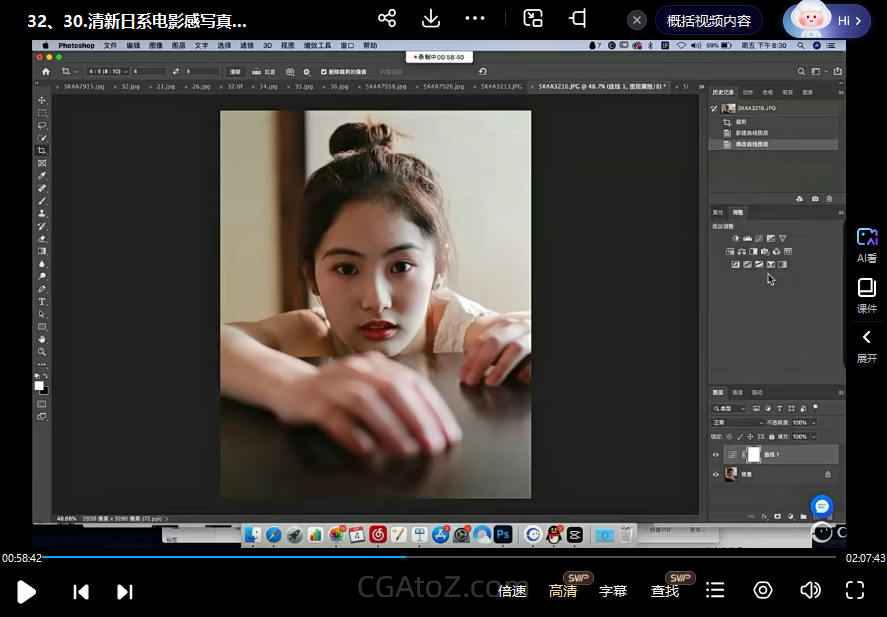Click the blue chat bubble icon
The width and height of the screenshot is (887, 617).
(822, 506)
